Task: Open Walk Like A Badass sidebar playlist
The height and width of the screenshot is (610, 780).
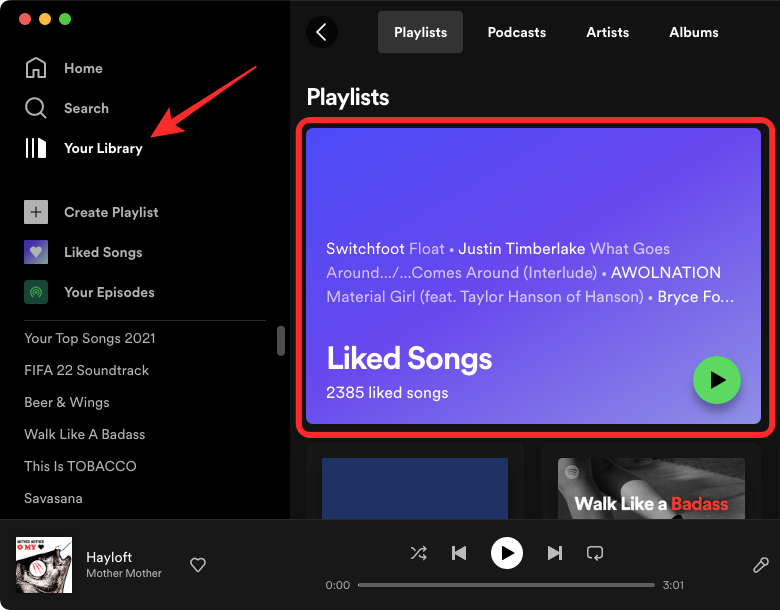Action: coord(85,434)
